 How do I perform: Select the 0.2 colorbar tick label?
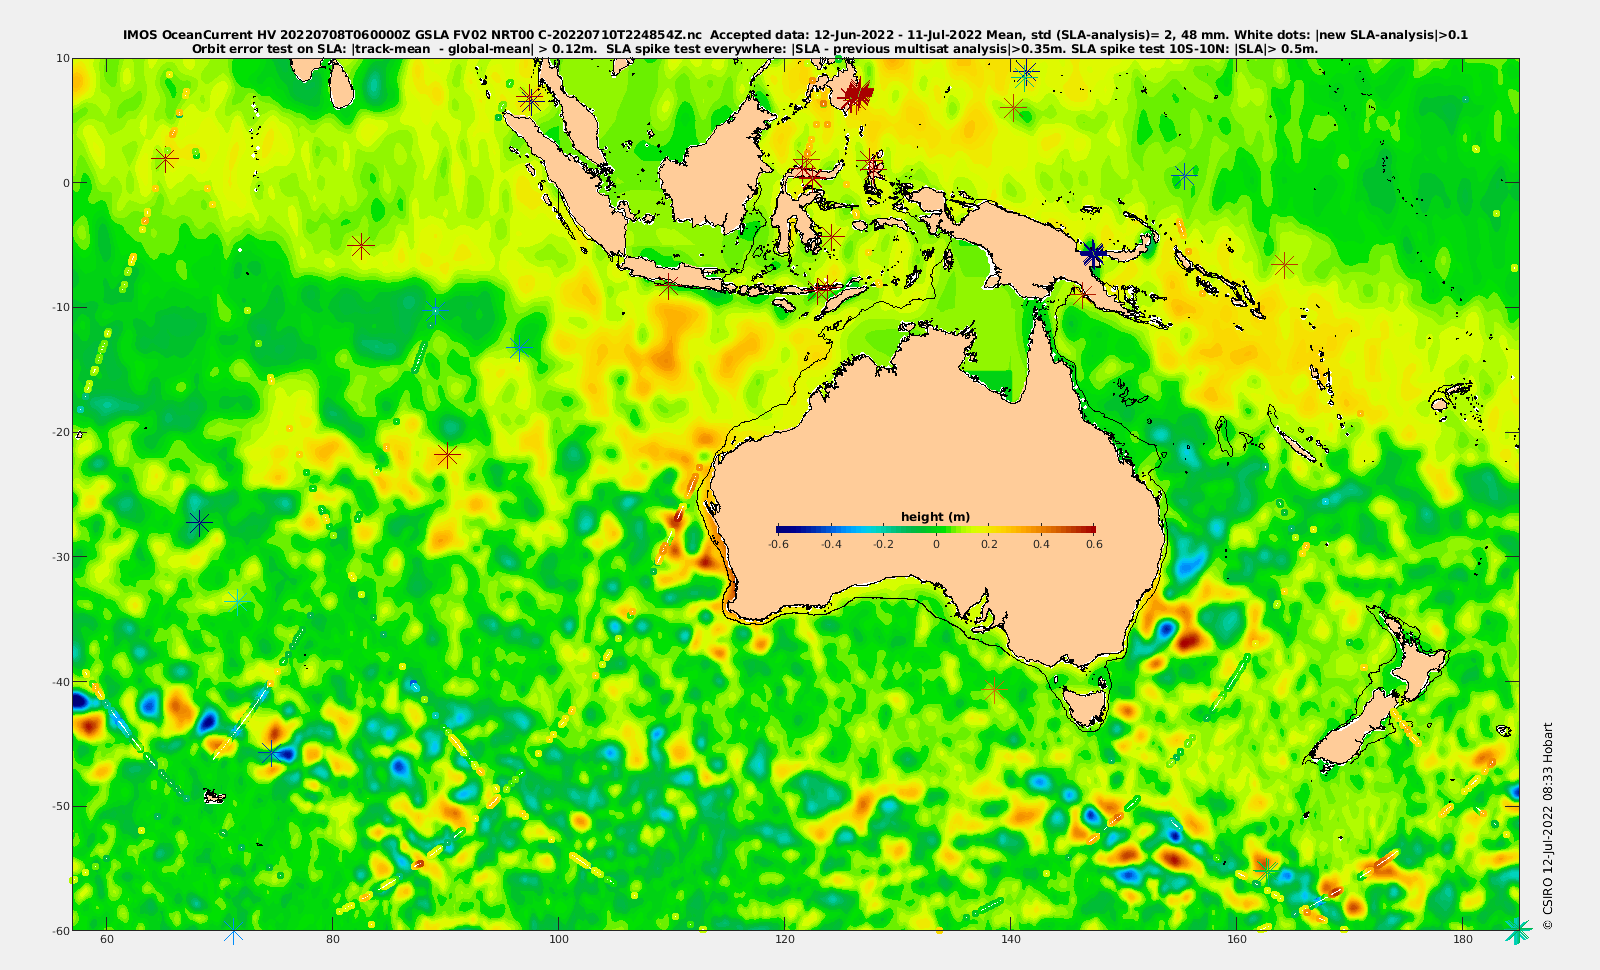989,545
